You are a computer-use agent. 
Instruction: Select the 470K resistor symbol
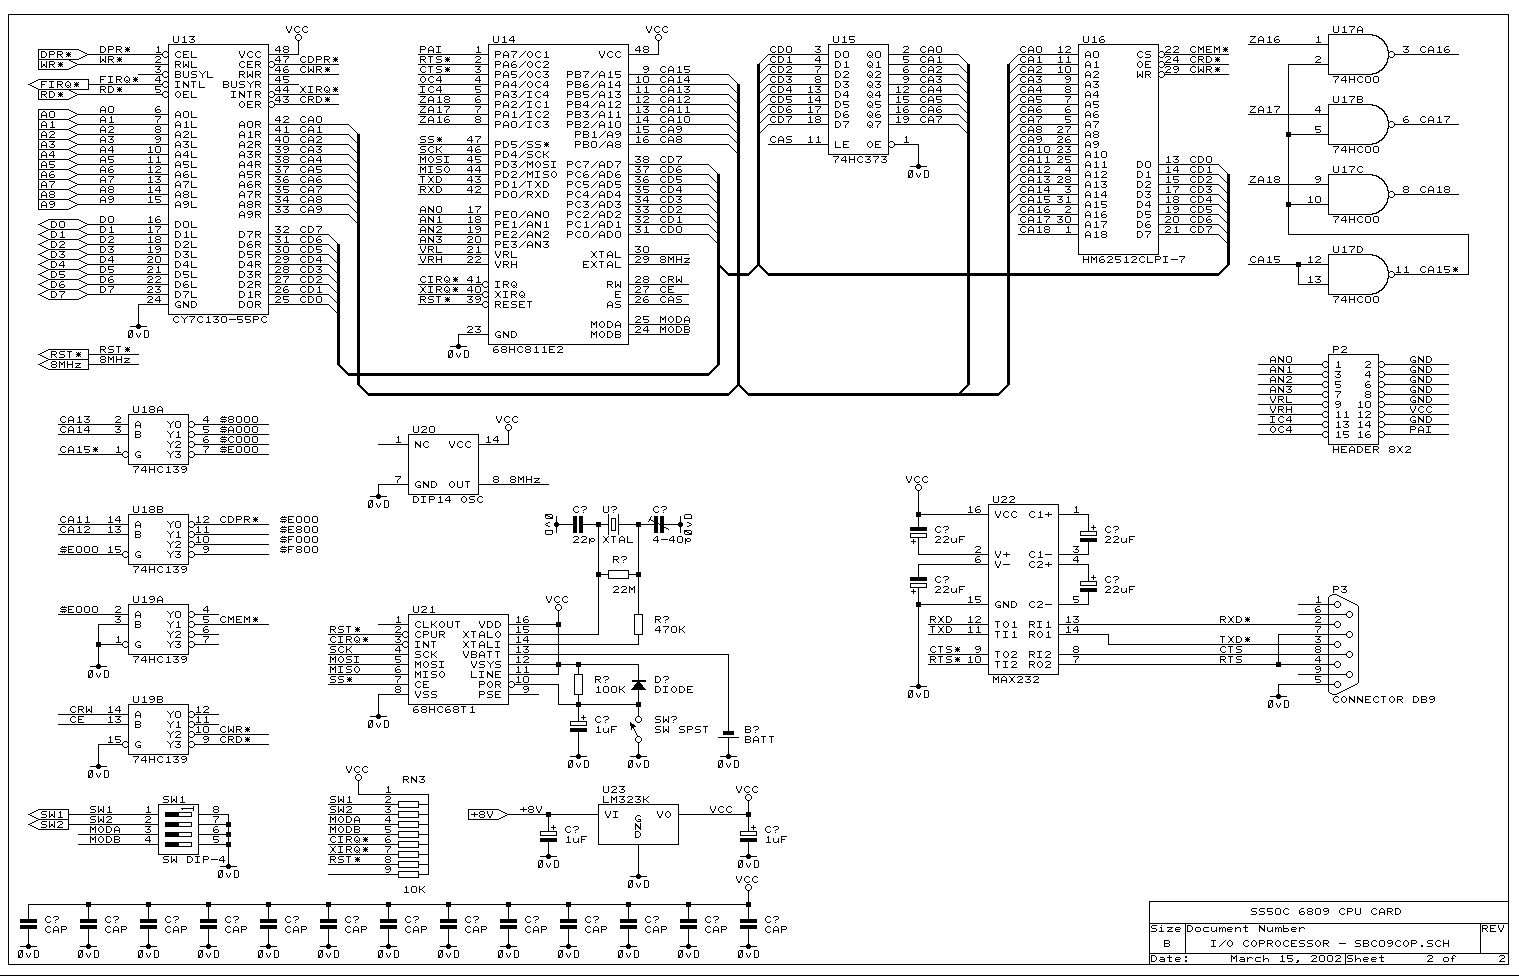click(637, 625)
